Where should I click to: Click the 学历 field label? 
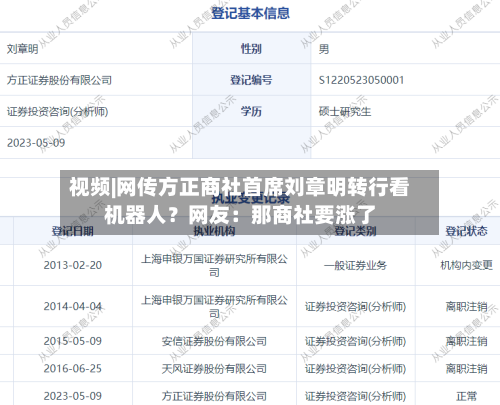coord(251,111)
